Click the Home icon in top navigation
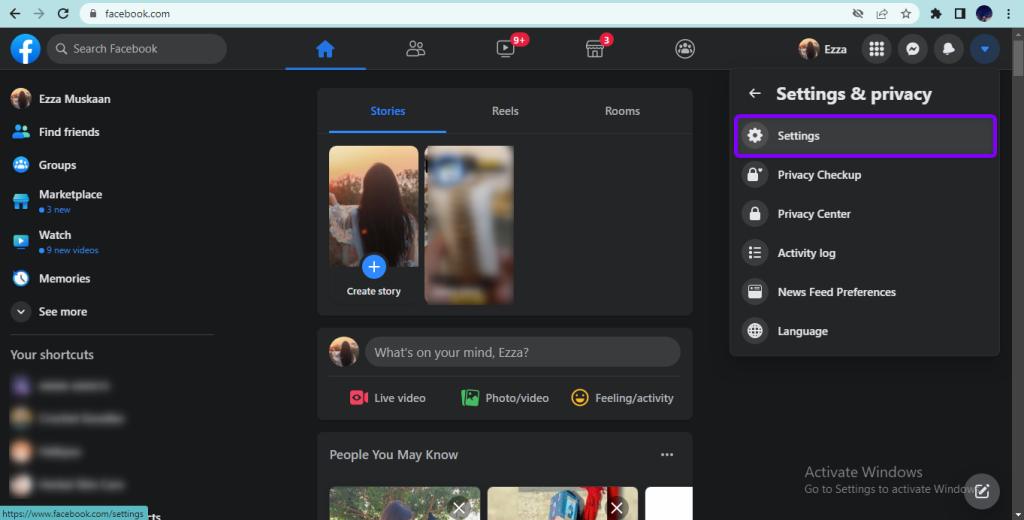The width and height of the screenshot is (1024, 520). [x=325, y=48]
